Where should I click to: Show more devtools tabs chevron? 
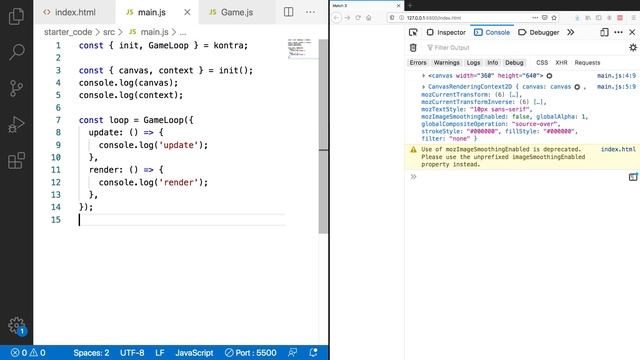571,32
